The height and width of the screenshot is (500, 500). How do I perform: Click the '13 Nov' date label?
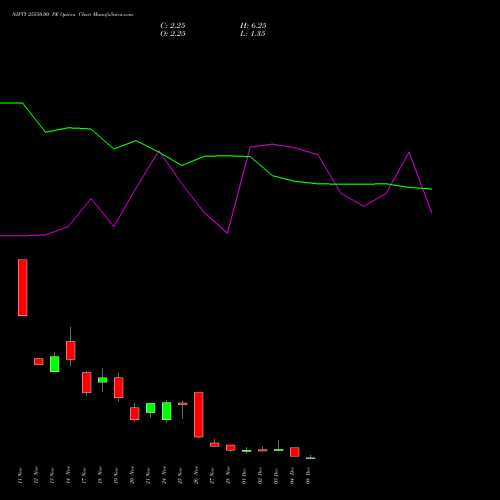tap(52, 476)
